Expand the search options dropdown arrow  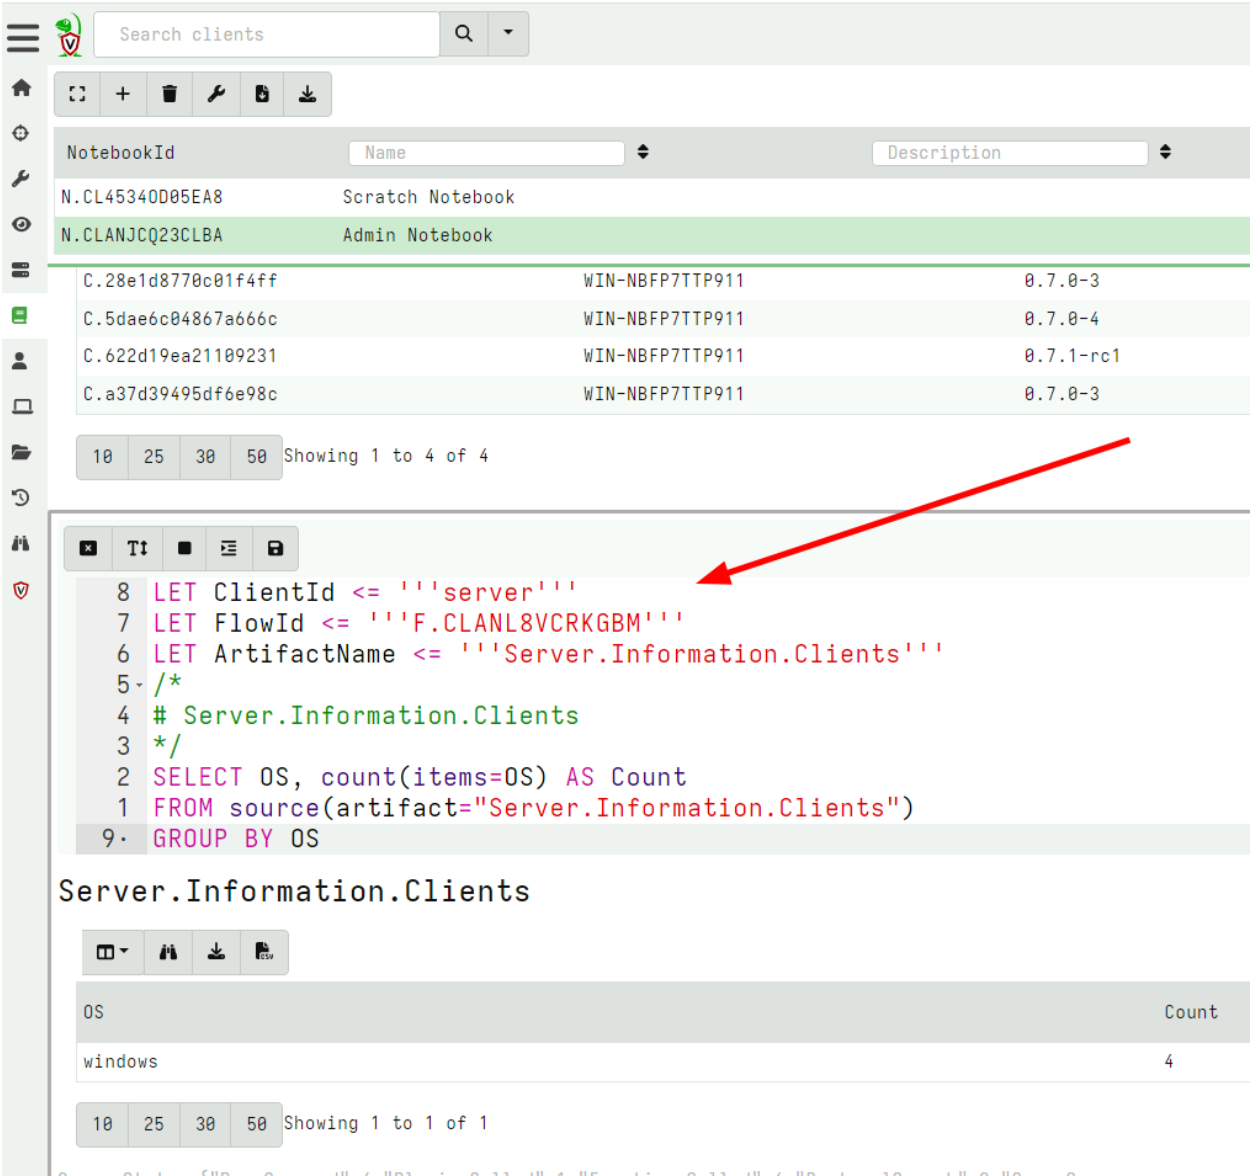[x=508, y=33]
